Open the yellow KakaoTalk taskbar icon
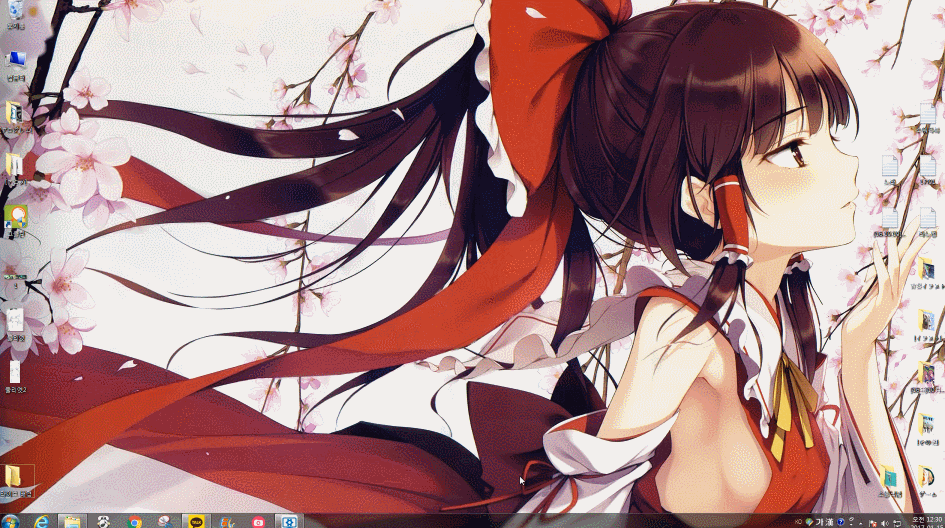Screen dimensions: 945x528 [x=196, y=521]
